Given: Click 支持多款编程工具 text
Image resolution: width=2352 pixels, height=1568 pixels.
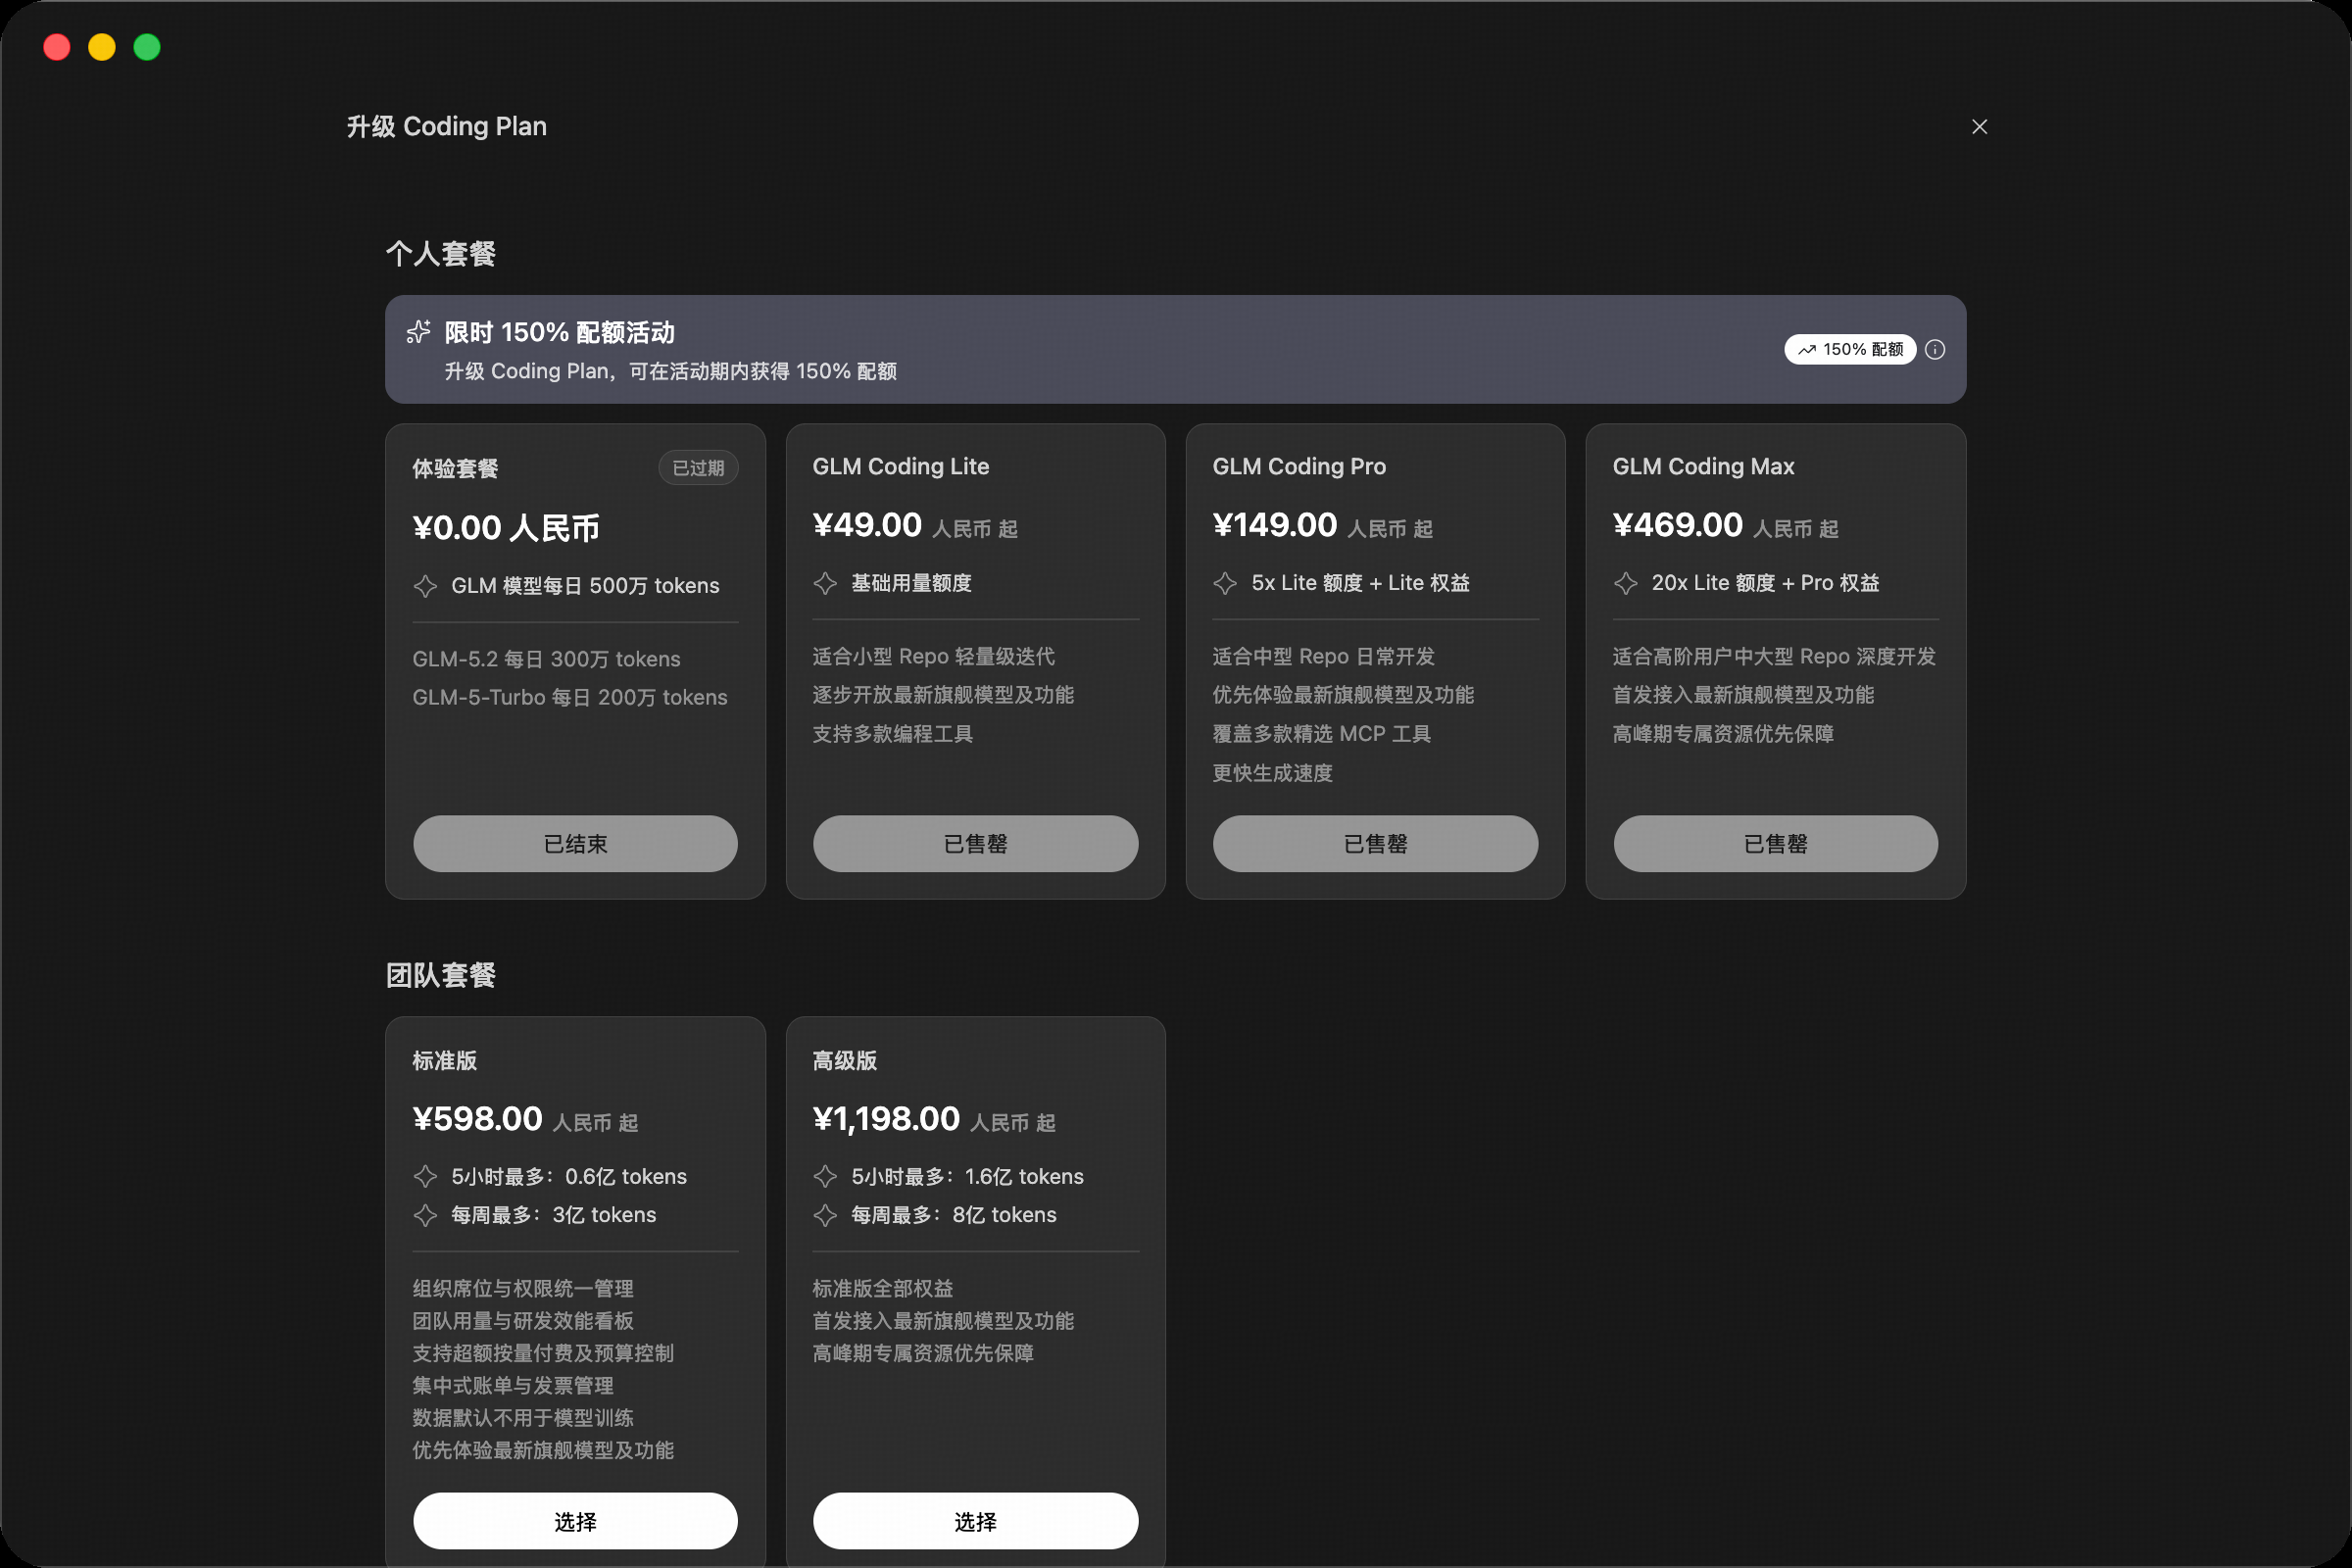Looking at the screenshot, I should tap(893, 734).
